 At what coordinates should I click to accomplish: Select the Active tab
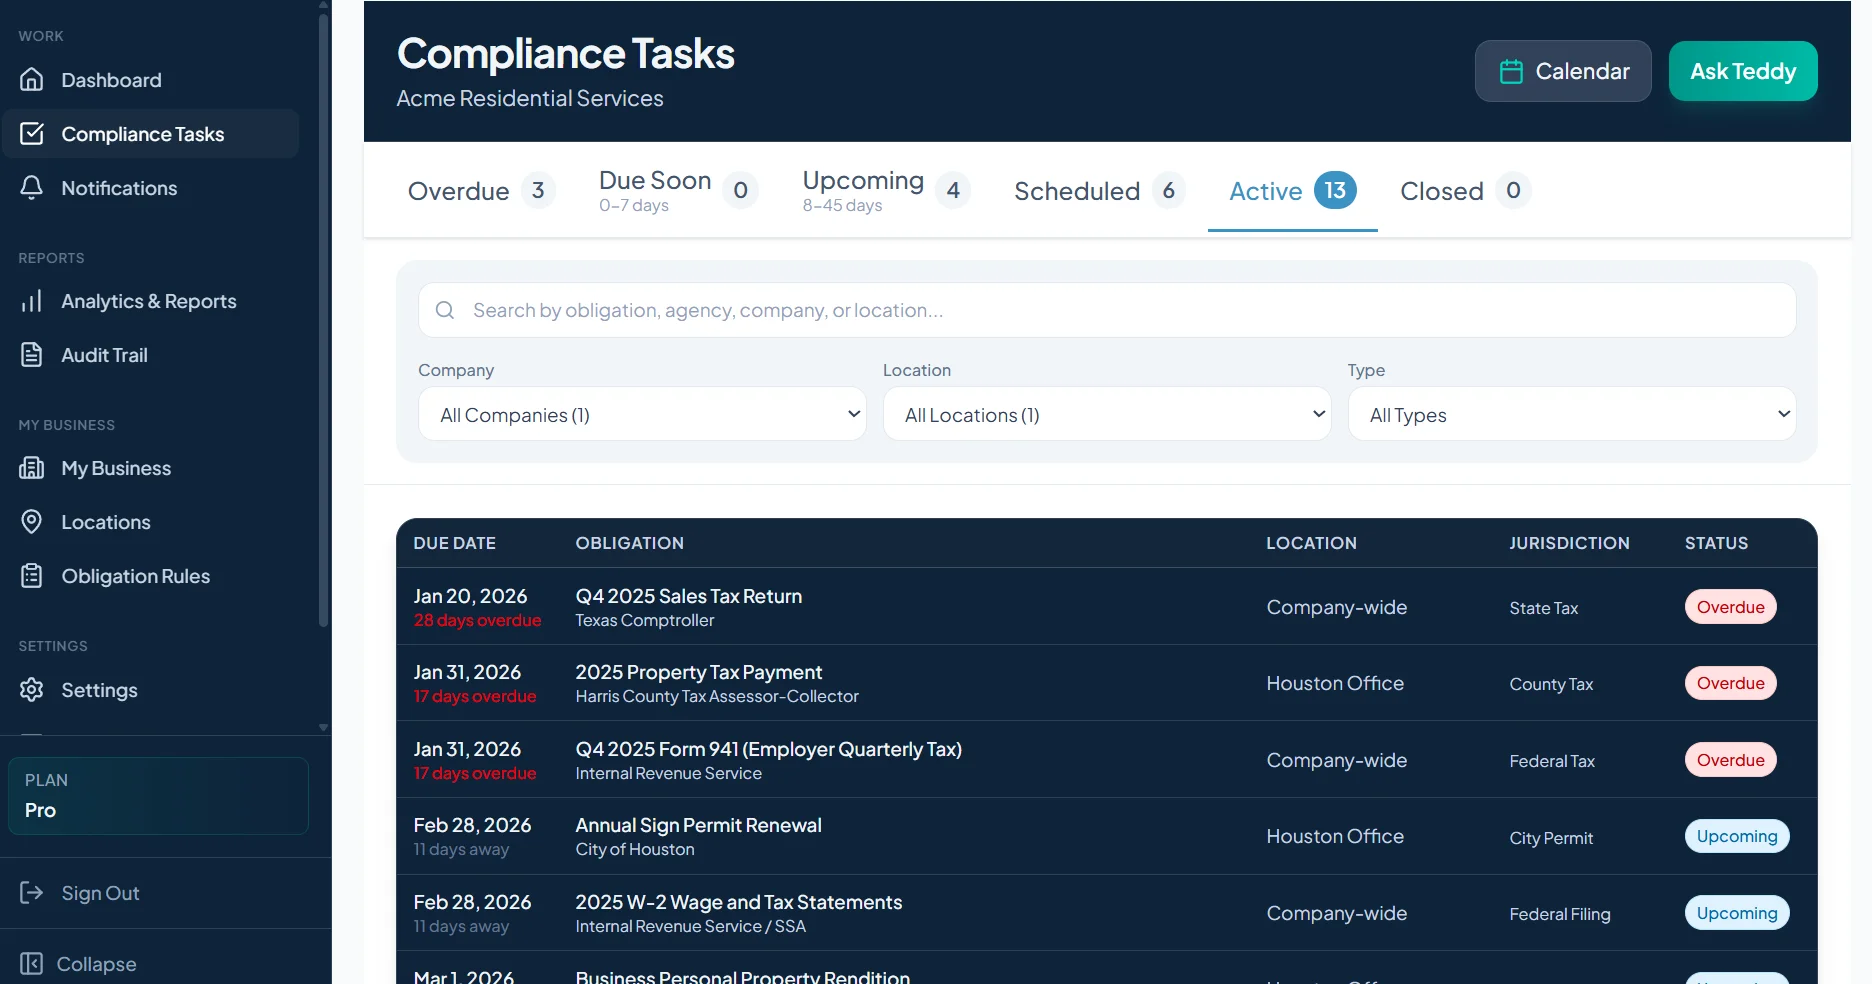click(1292, 191)
